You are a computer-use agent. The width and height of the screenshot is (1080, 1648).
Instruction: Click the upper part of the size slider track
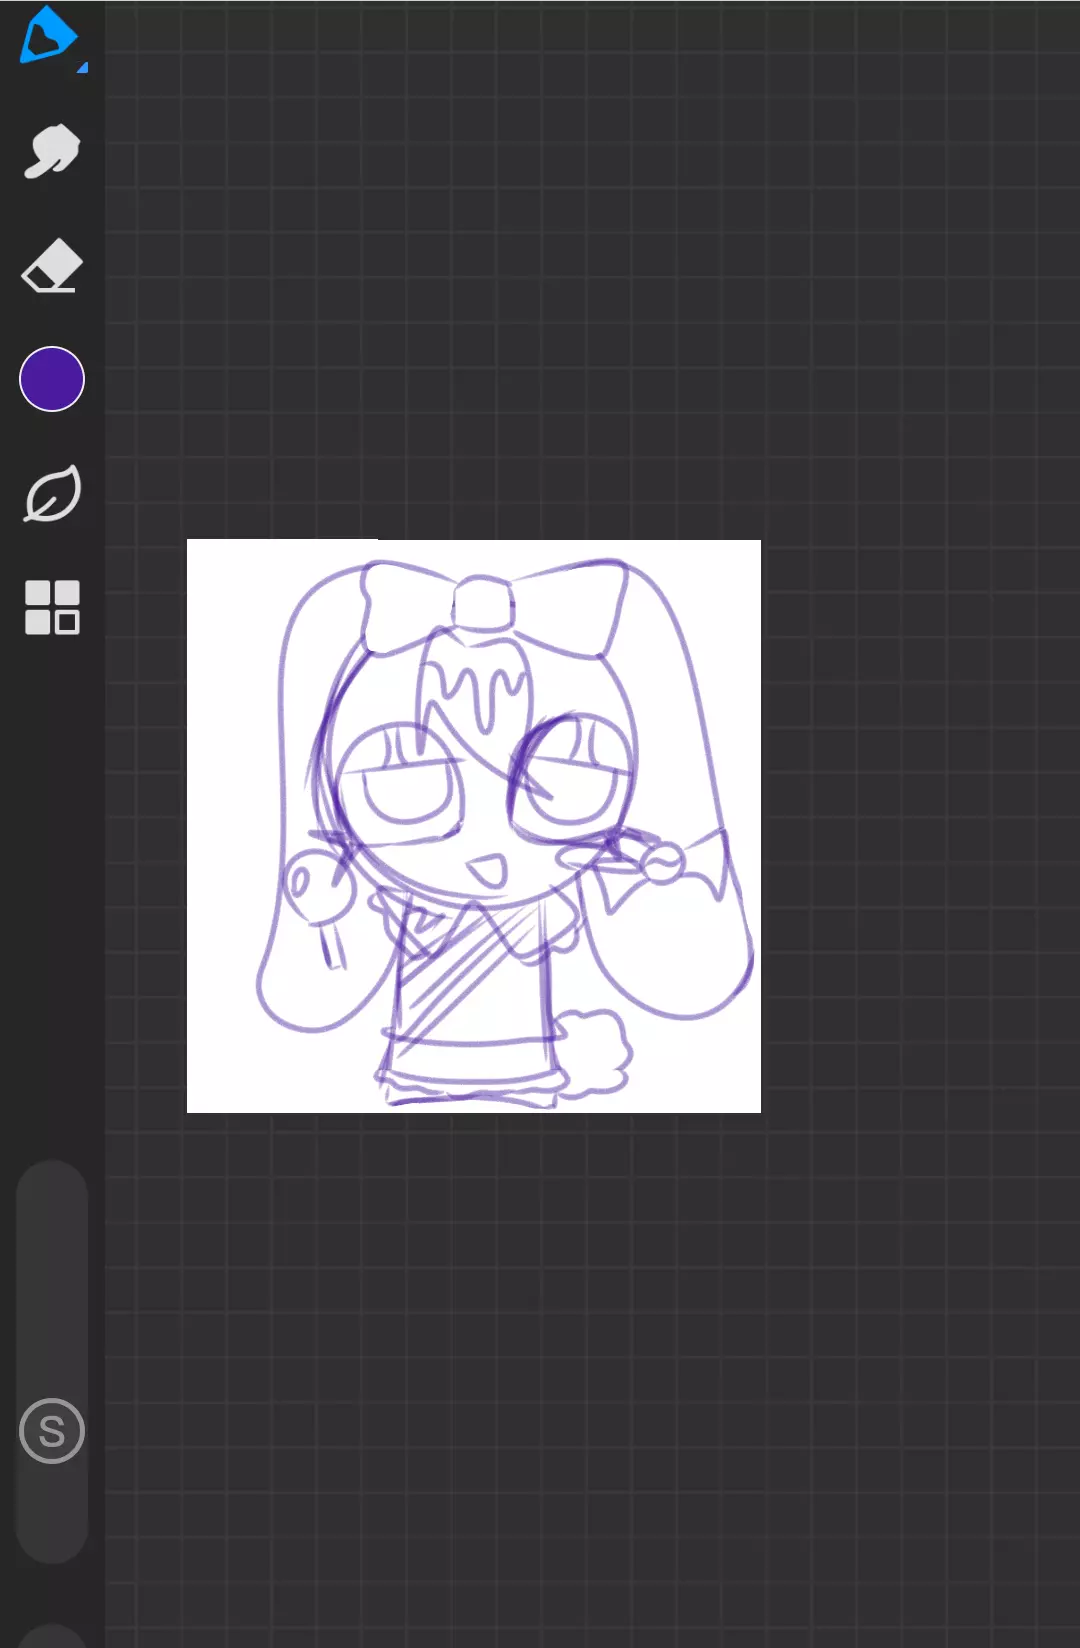tap(52, 1250)
